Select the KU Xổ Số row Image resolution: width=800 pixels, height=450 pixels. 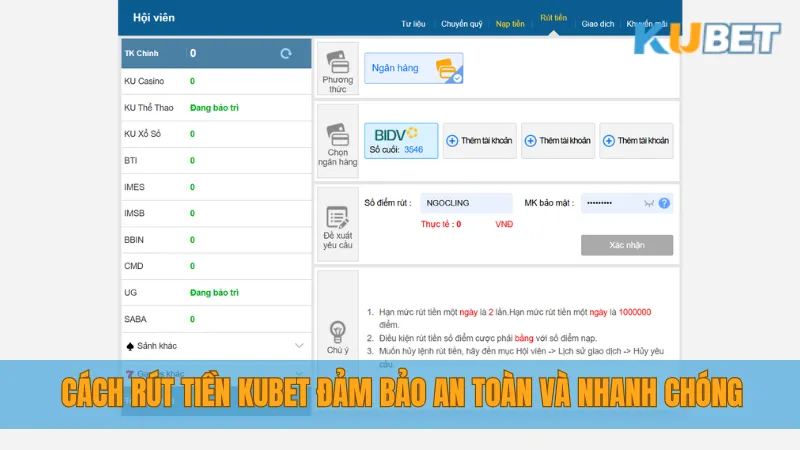216,134
